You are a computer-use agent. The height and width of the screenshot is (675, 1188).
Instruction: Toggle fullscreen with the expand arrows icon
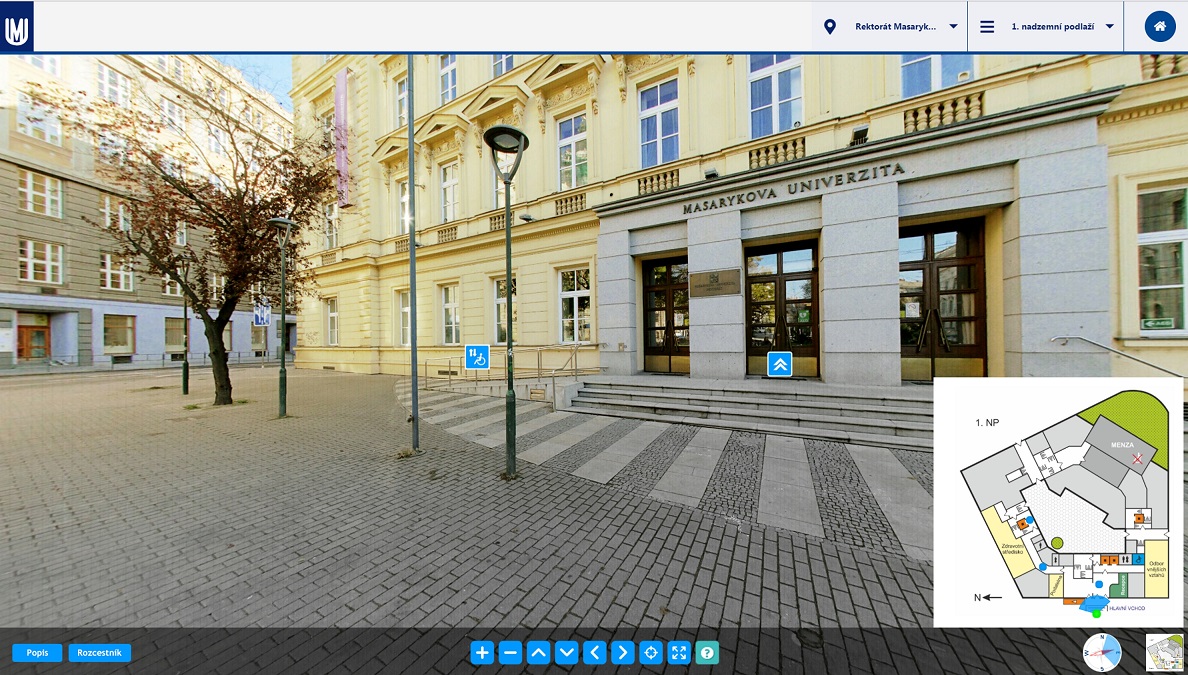(679, 652)
